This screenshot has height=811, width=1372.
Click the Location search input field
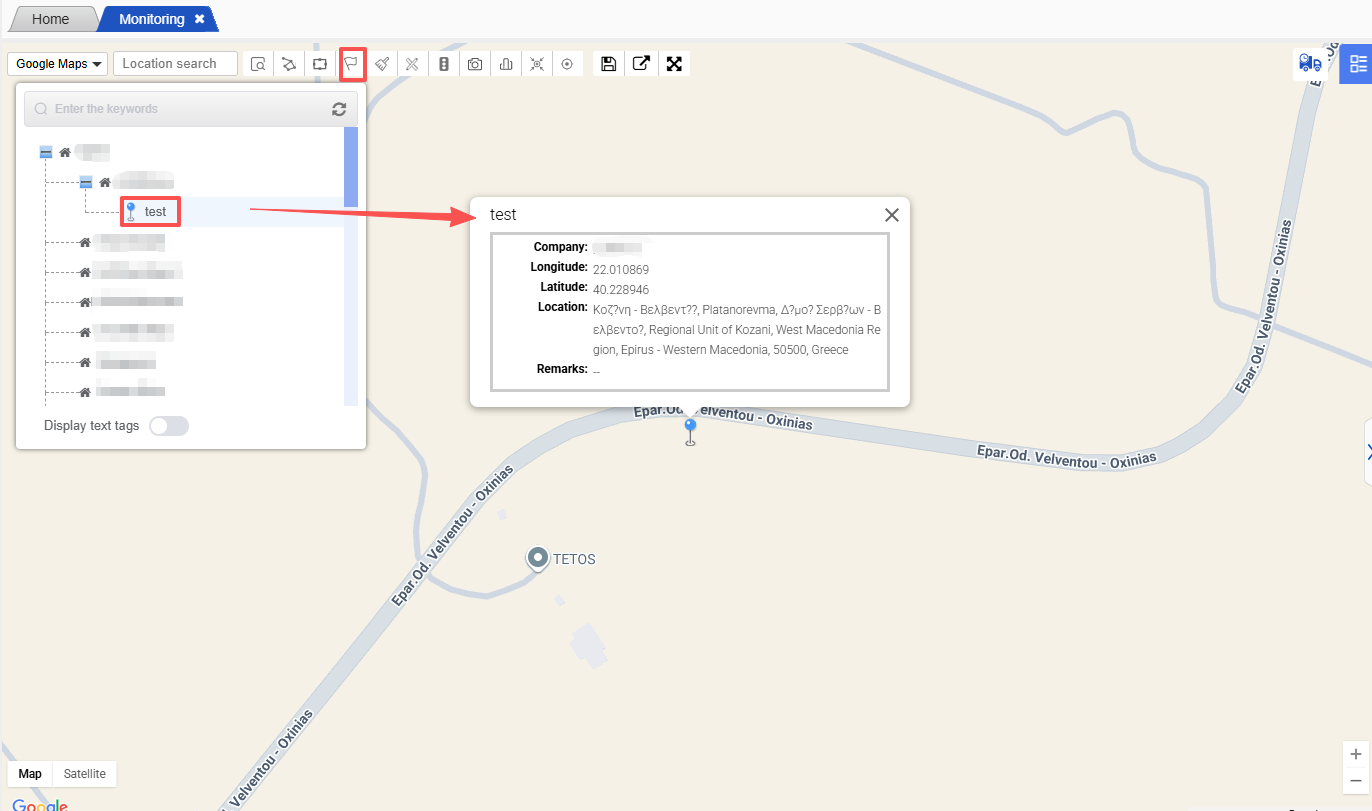click(x=175, y=64)
